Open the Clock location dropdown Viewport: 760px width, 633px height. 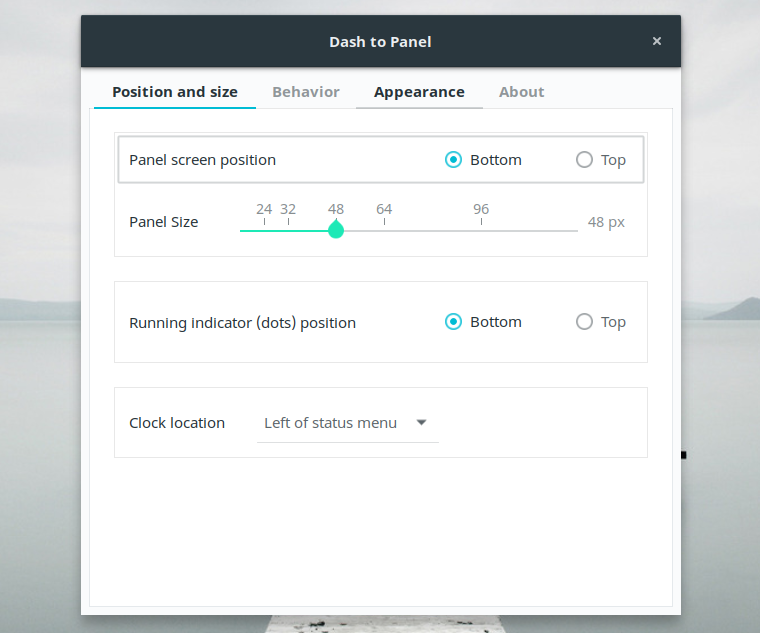(346, 423)
